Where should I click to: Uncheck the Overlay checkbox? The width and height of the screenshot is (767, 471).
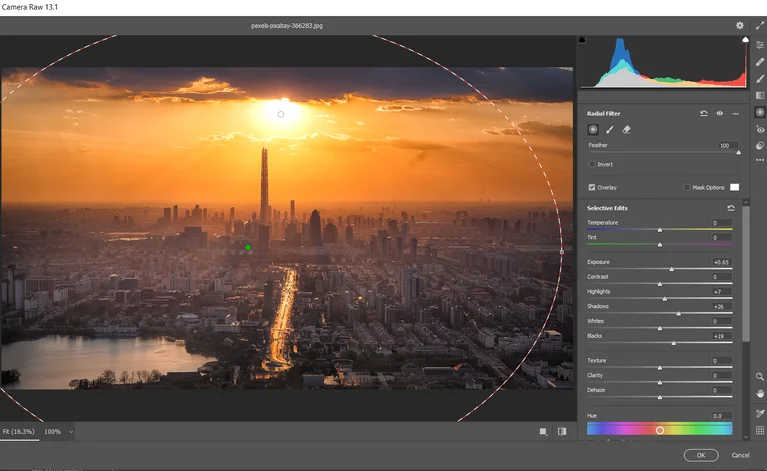pyautogui.click(x=592, y=187)
